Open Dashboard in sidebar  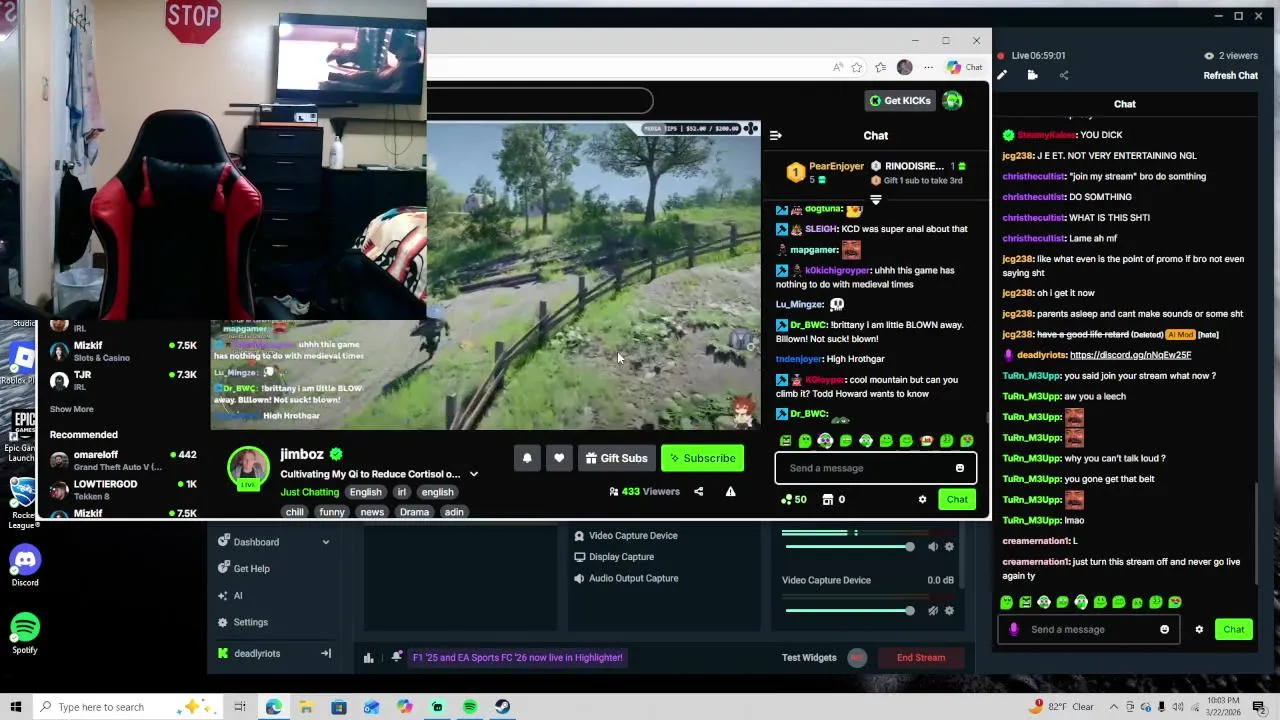[256, 542]
